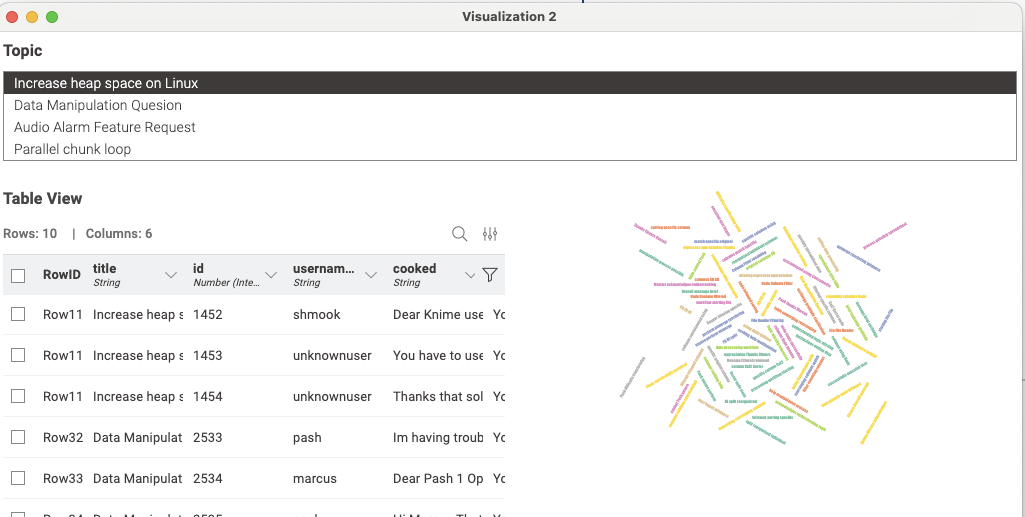
Task: Select the checkbox for user pash's row
Action: [x=18, y=437]
